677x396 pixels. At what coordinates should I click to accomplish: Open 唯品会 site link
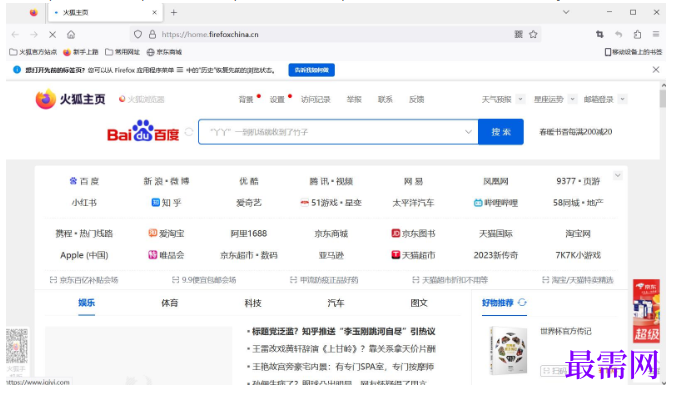tap(166, 255)
